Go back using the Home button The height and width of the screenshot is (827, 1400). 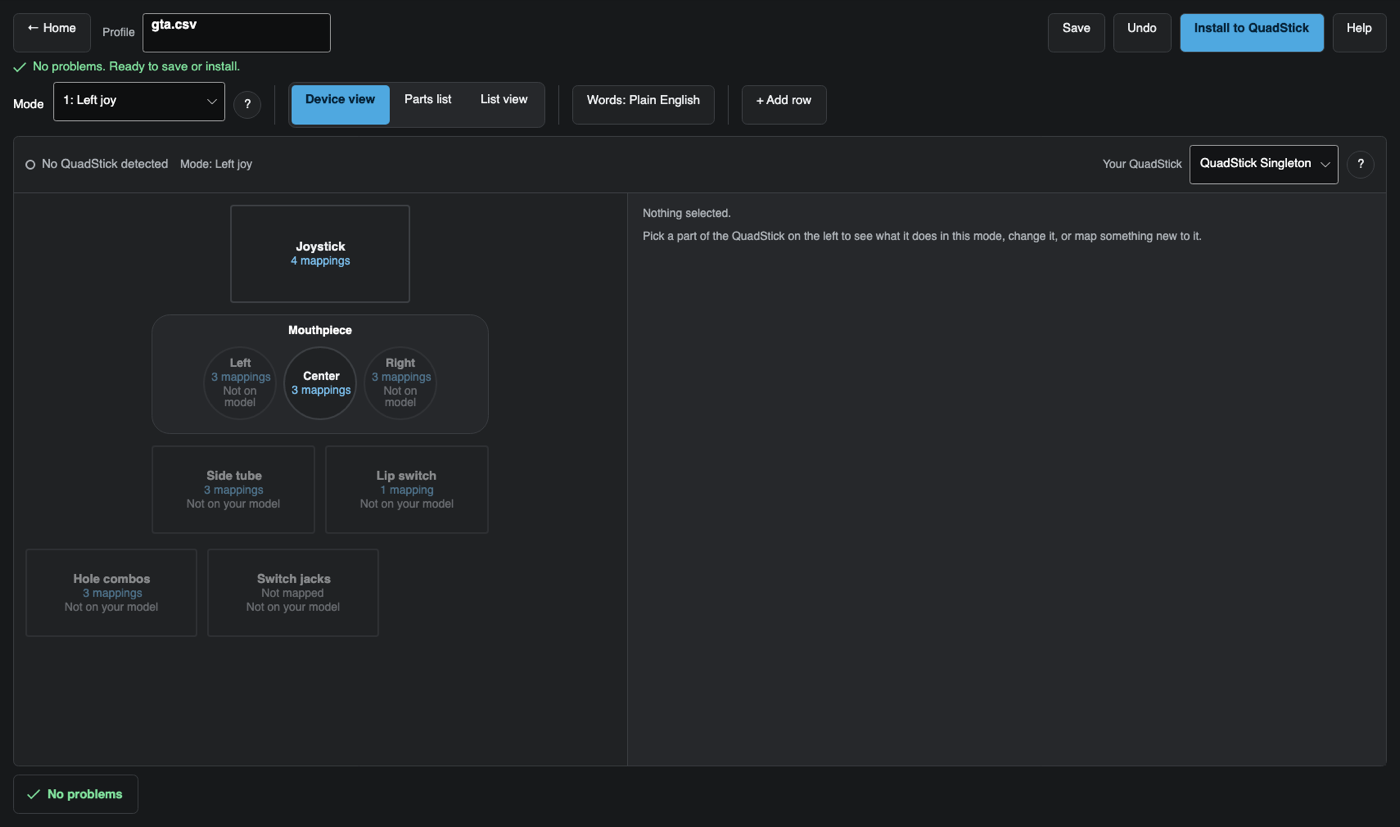[52, 33]
